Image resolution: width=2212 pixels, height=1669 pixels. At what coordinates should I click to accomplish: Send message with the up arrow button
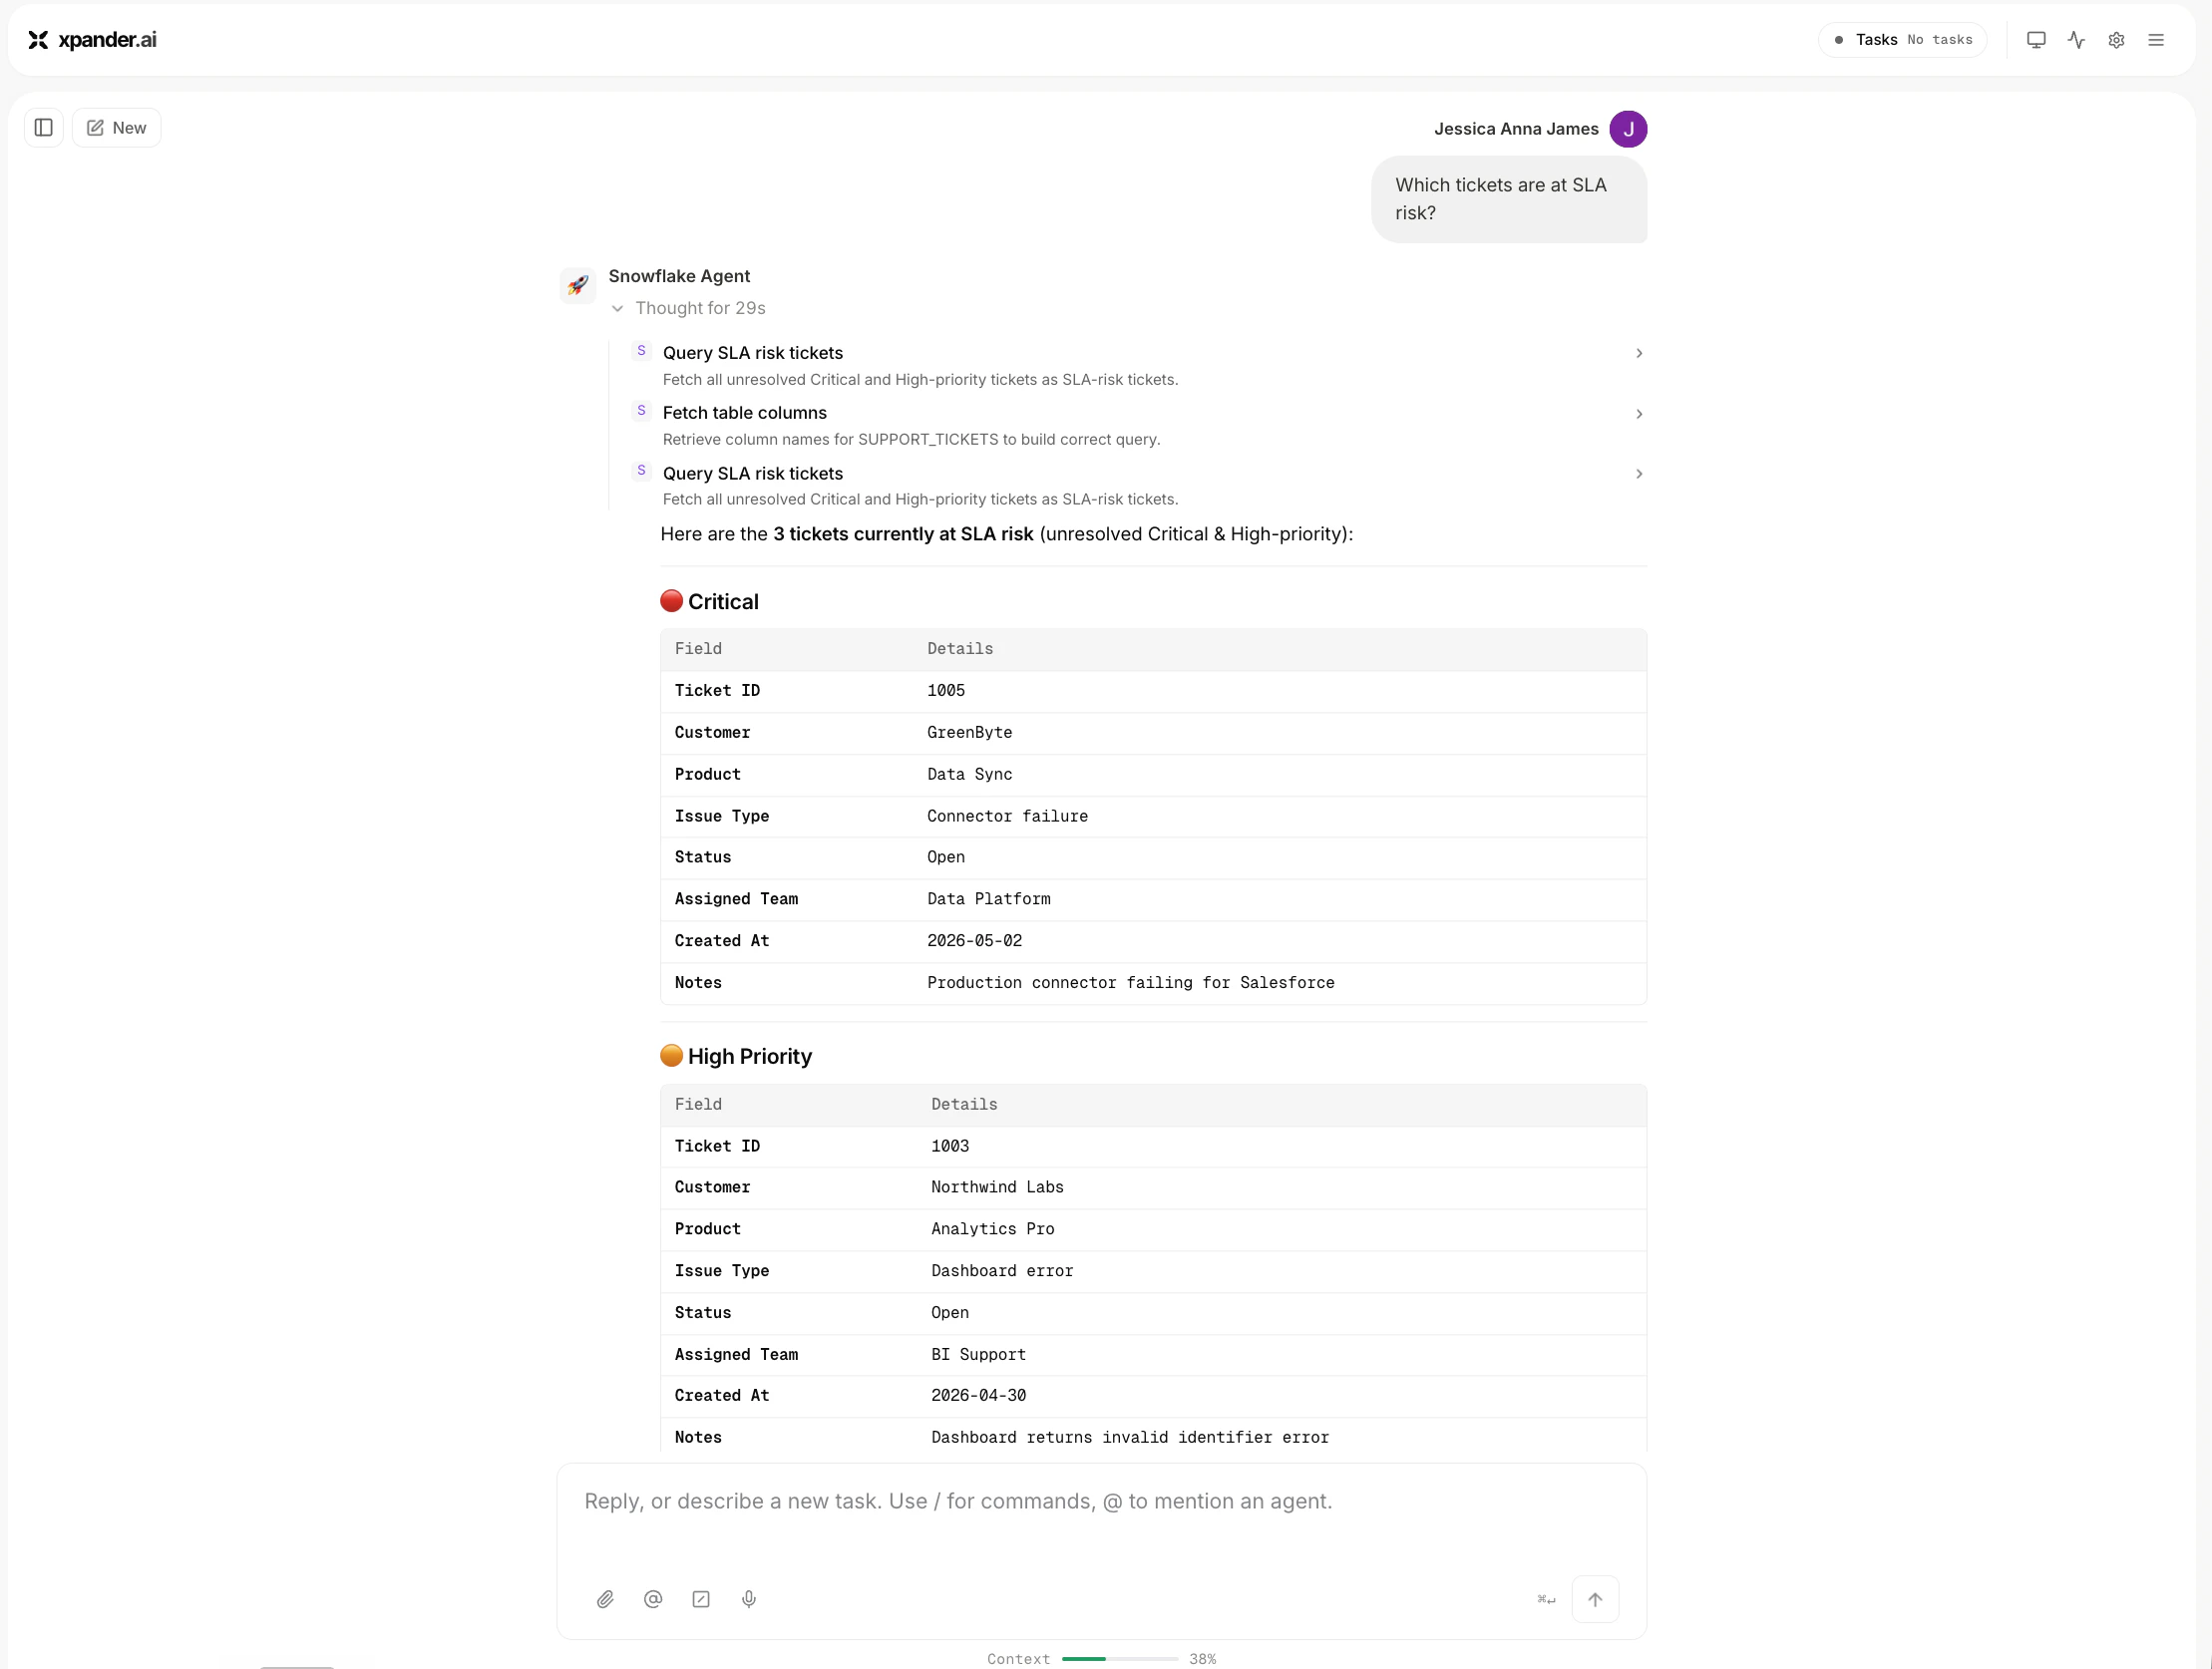point(1595,1600)
